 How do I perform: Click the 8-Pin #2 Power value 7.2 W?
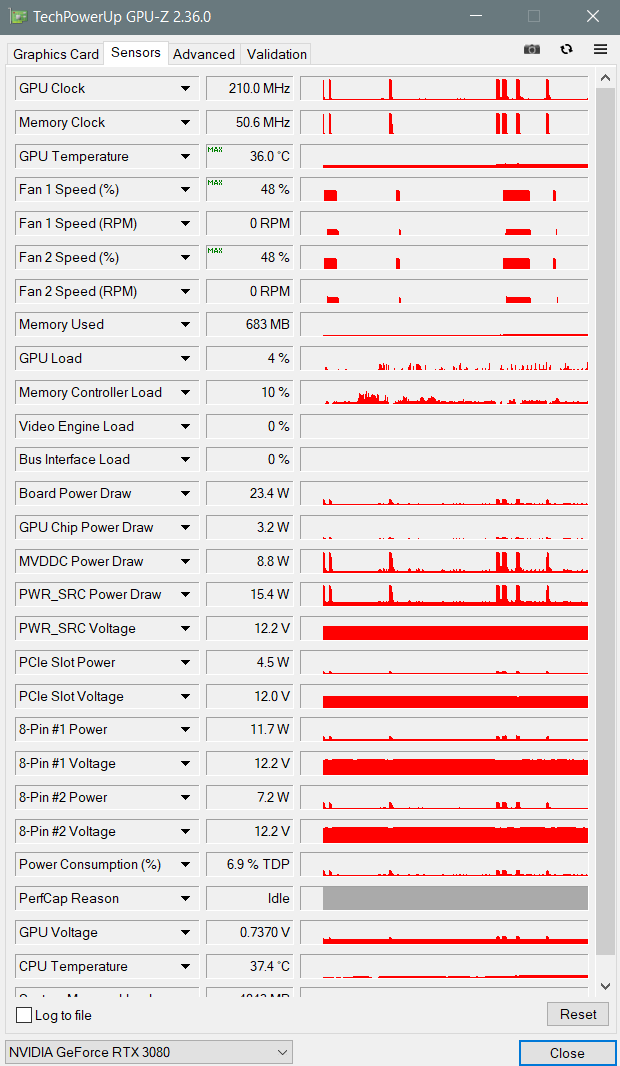[249, 797]
